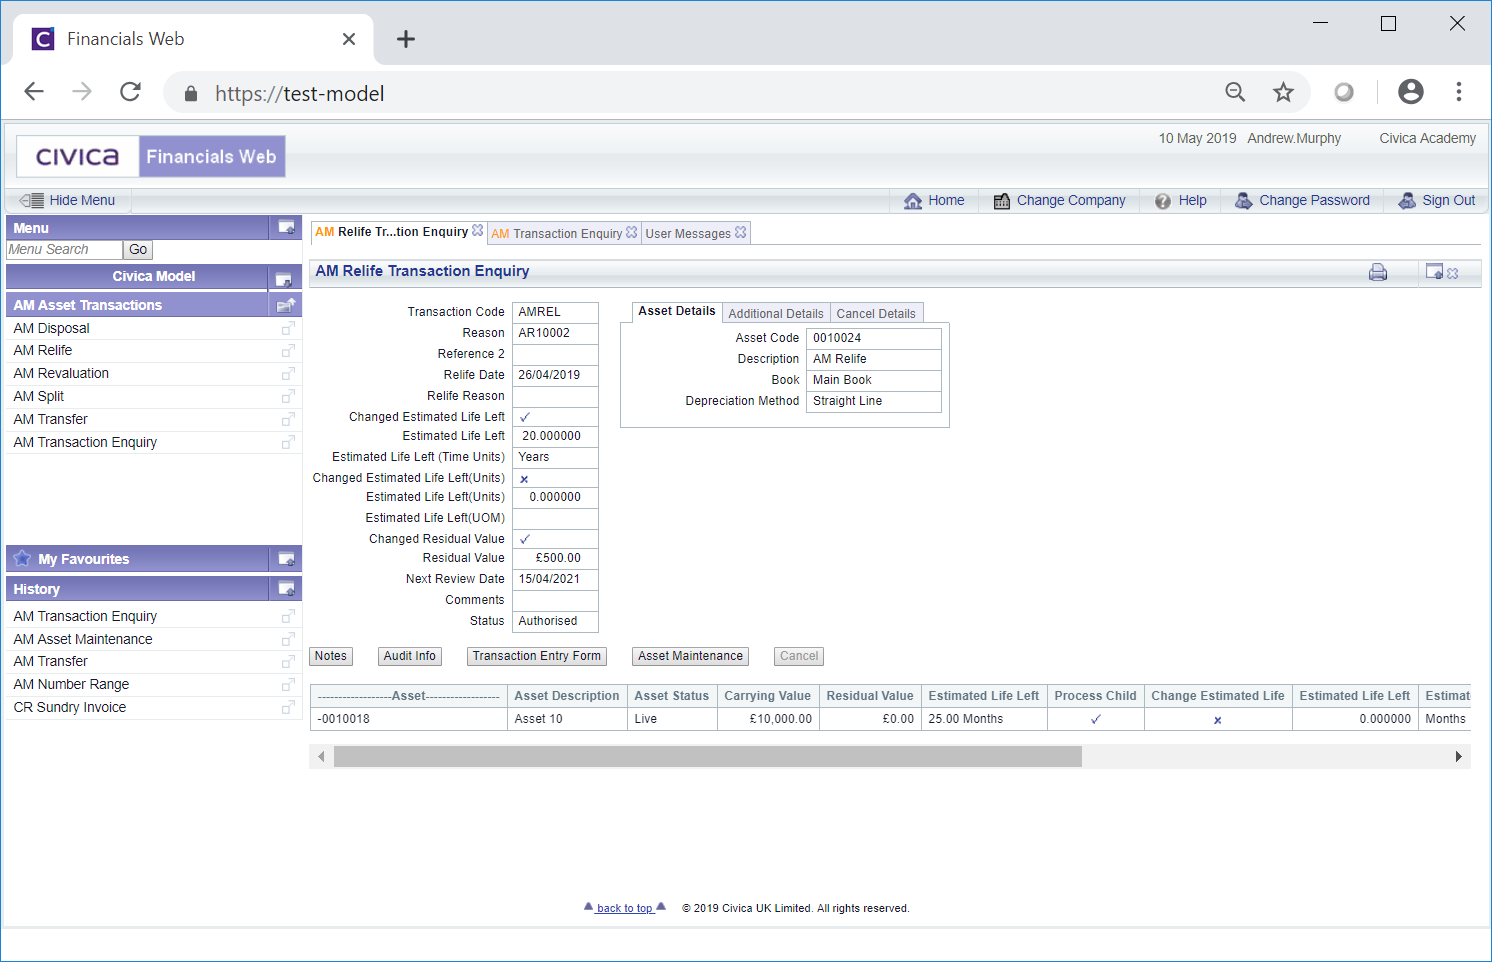Click the Menu panel header icon
Screen dimensions: 1492x962
pos(286,228)
